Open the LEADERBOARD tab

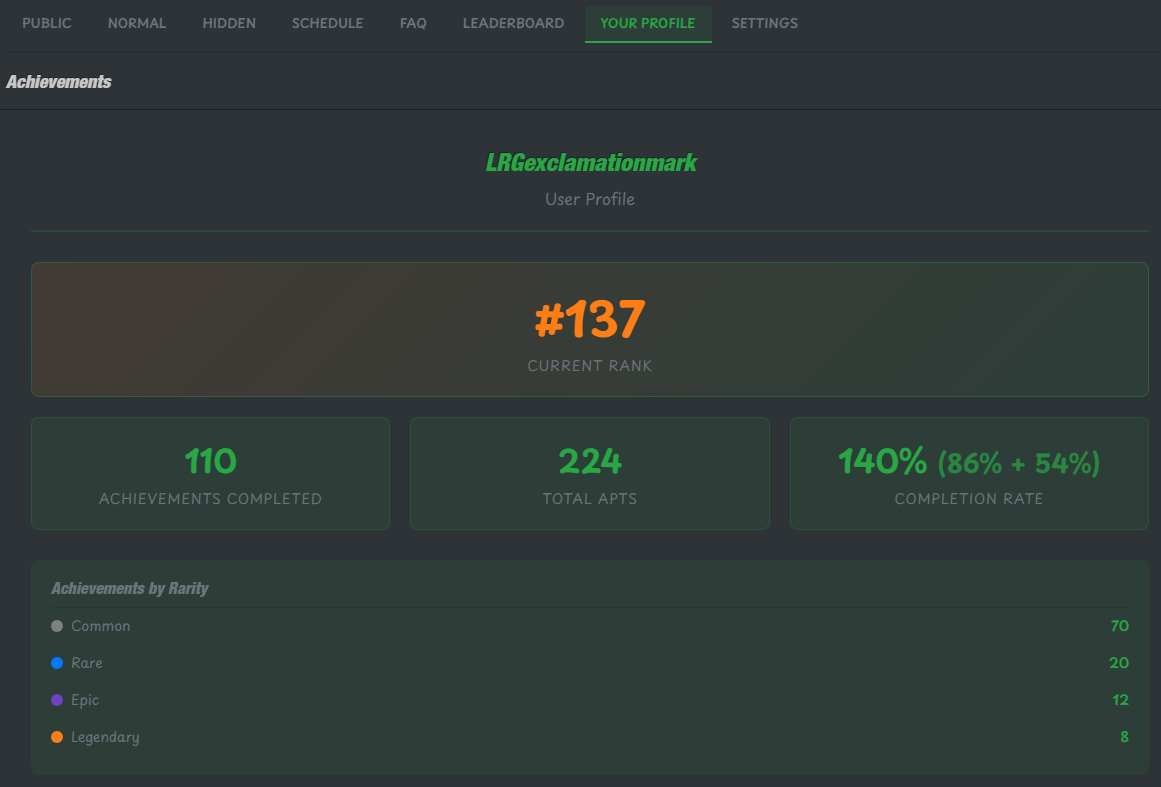click(x=513, y=23)
